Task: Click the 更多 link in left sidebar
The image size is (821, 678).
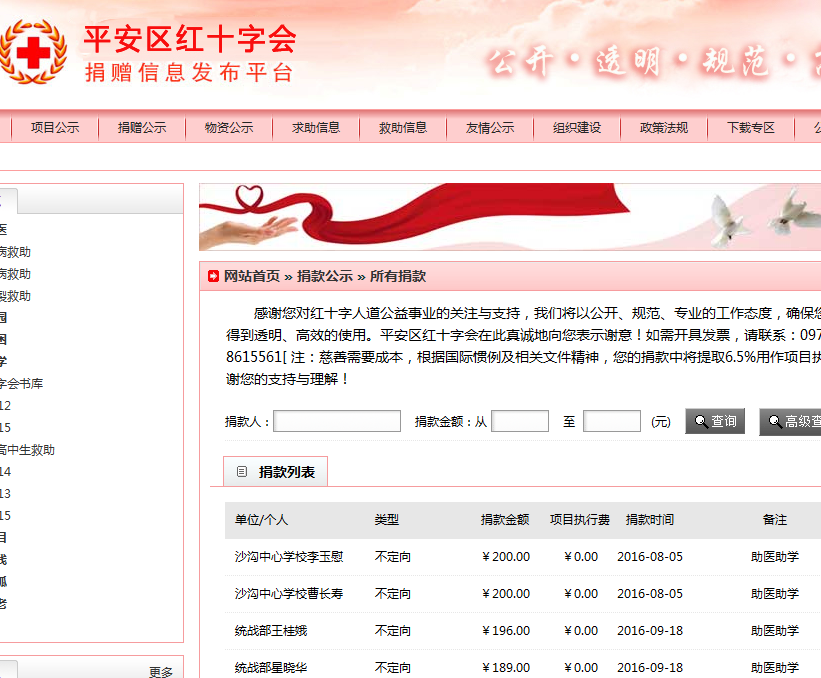Action: click(x=161, y=672)
